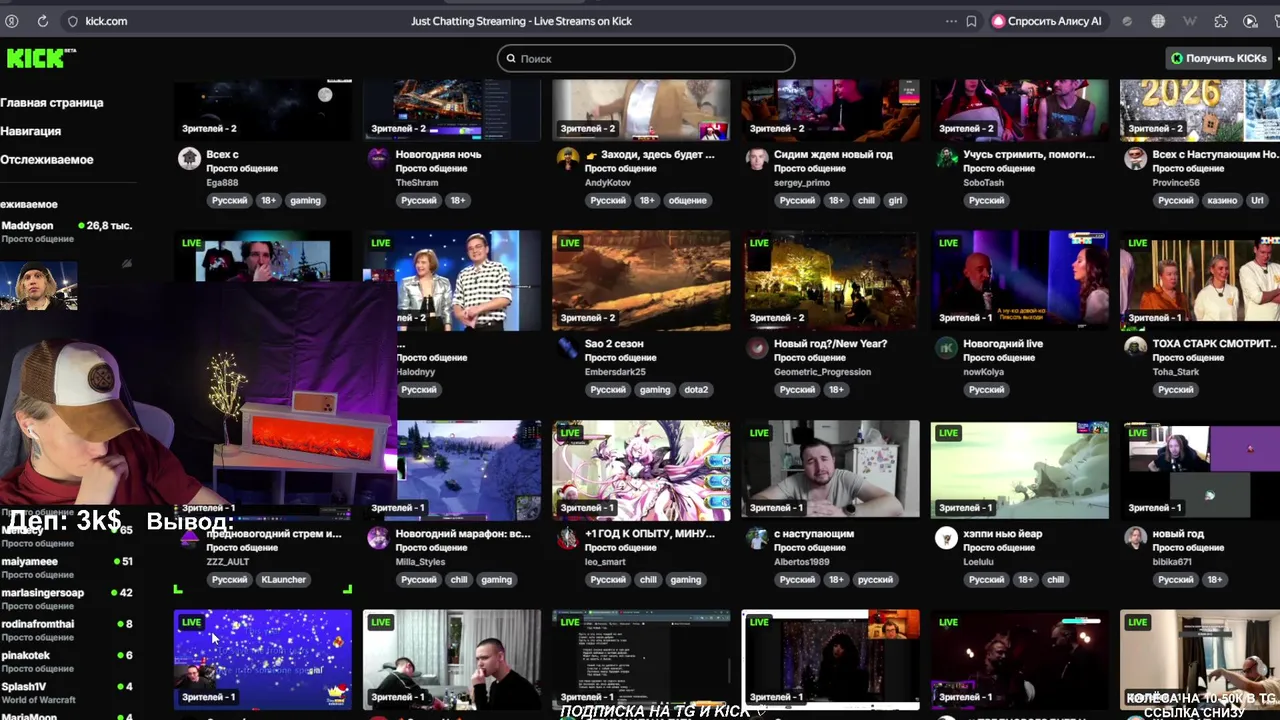Click the Получить KICKs button
The image size is (1280, 720).
pos(1219,58)
